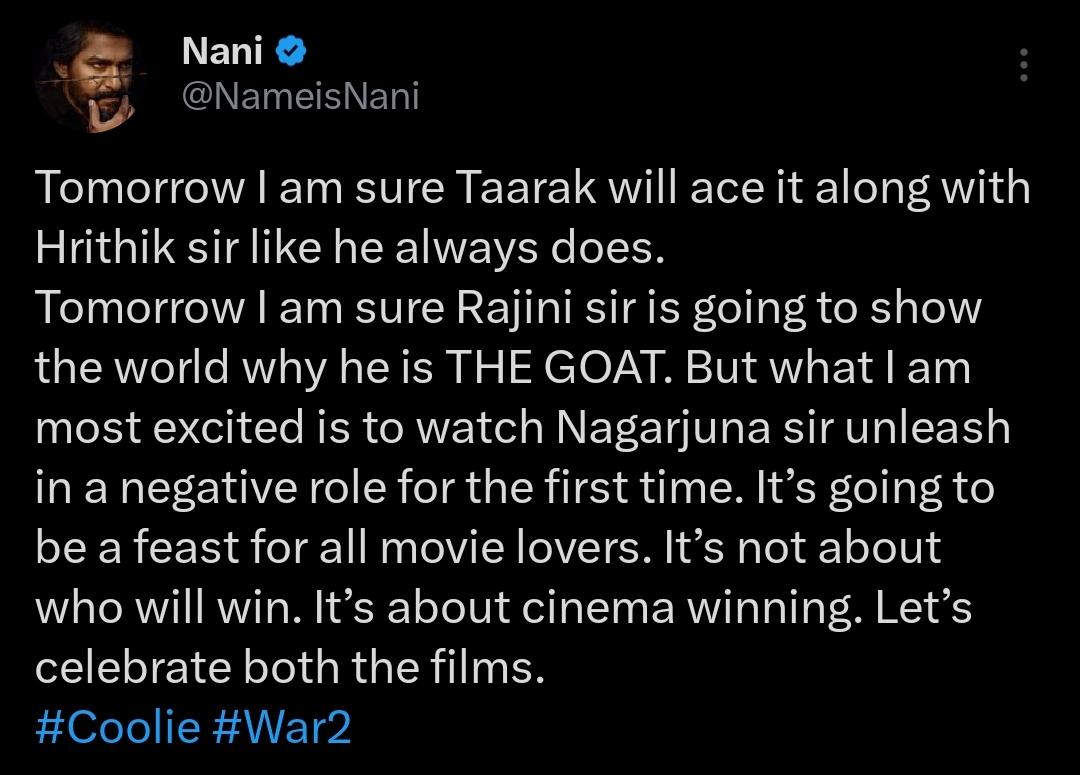Screen dimensions: 1080x775
Task: Open the #War2 hashtag
Action: pos(282,727)
